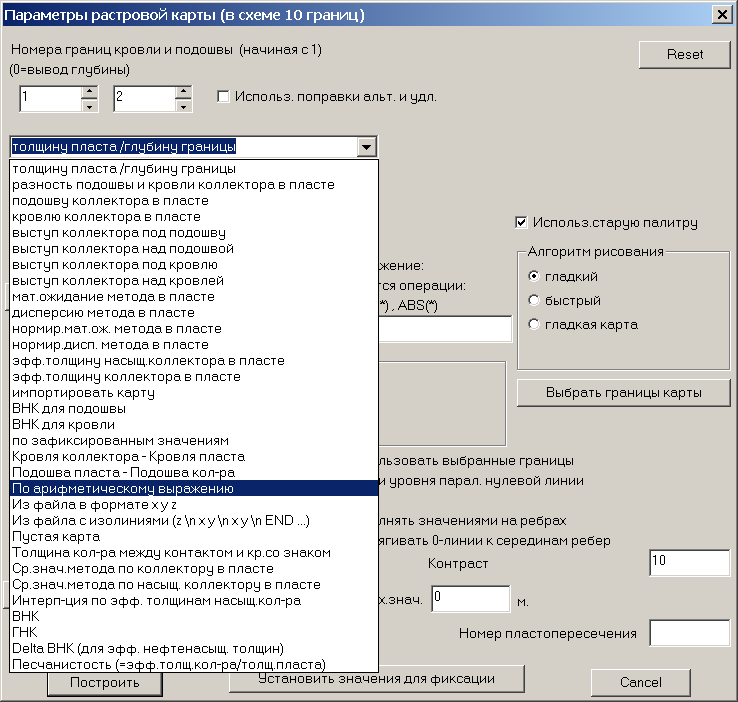Screen dimensions: 738x702
Task: Select the standalone 'ВНК' option
Action: [x=194, y=616]
